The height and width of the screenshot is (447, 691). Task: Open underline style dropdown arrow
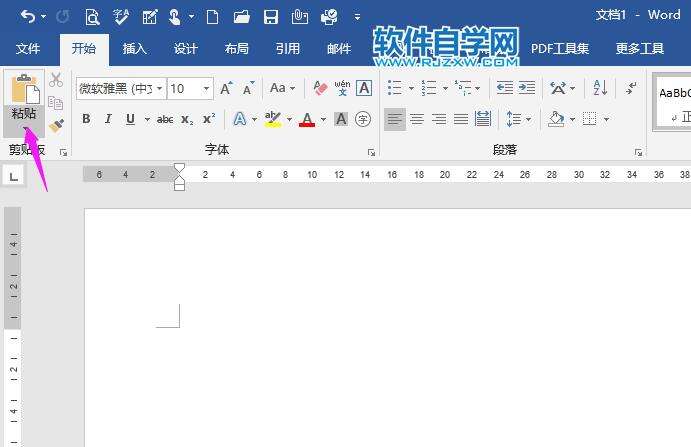(147, 119)
